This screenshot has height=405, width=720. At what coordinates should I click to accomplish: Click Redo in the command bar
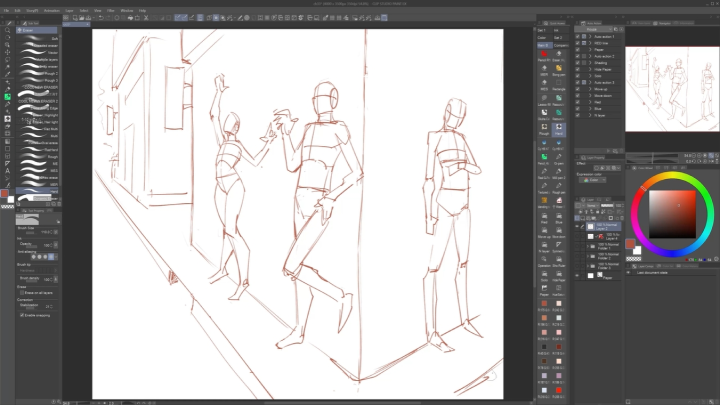point(108,18)
